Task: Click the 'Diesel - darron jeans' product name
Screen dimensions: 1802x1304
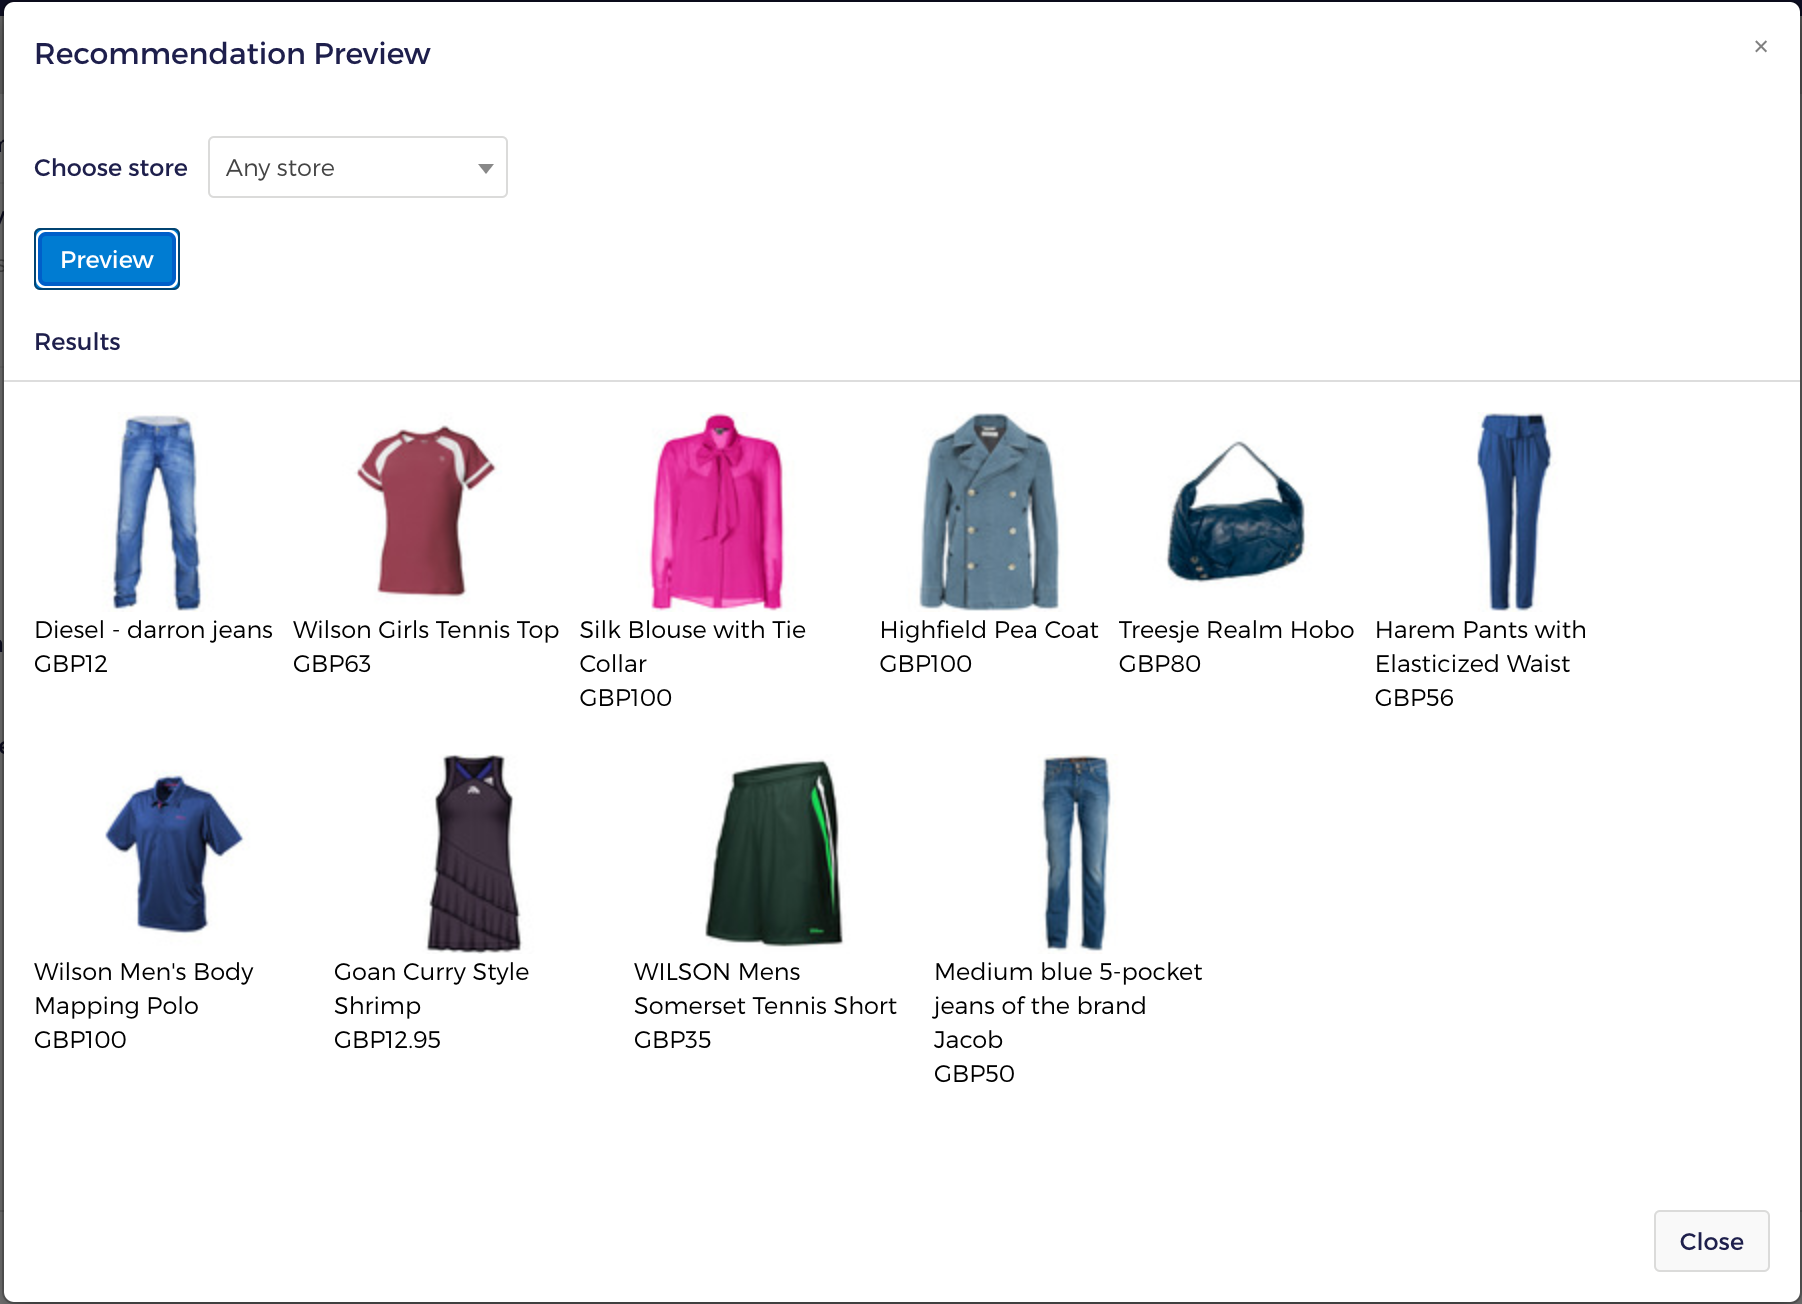Action: 153,630
